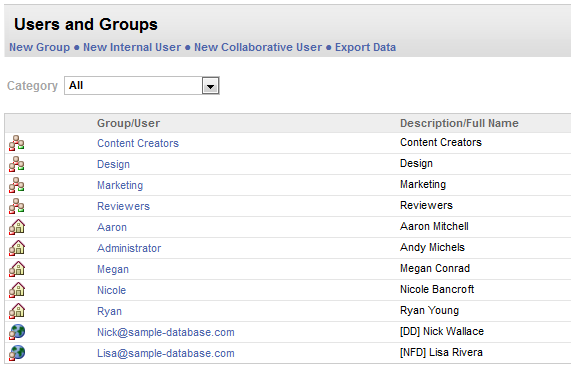Click the Category field showing All
The width and height of the screenshot is (571, 369).
tap(142, 86)
